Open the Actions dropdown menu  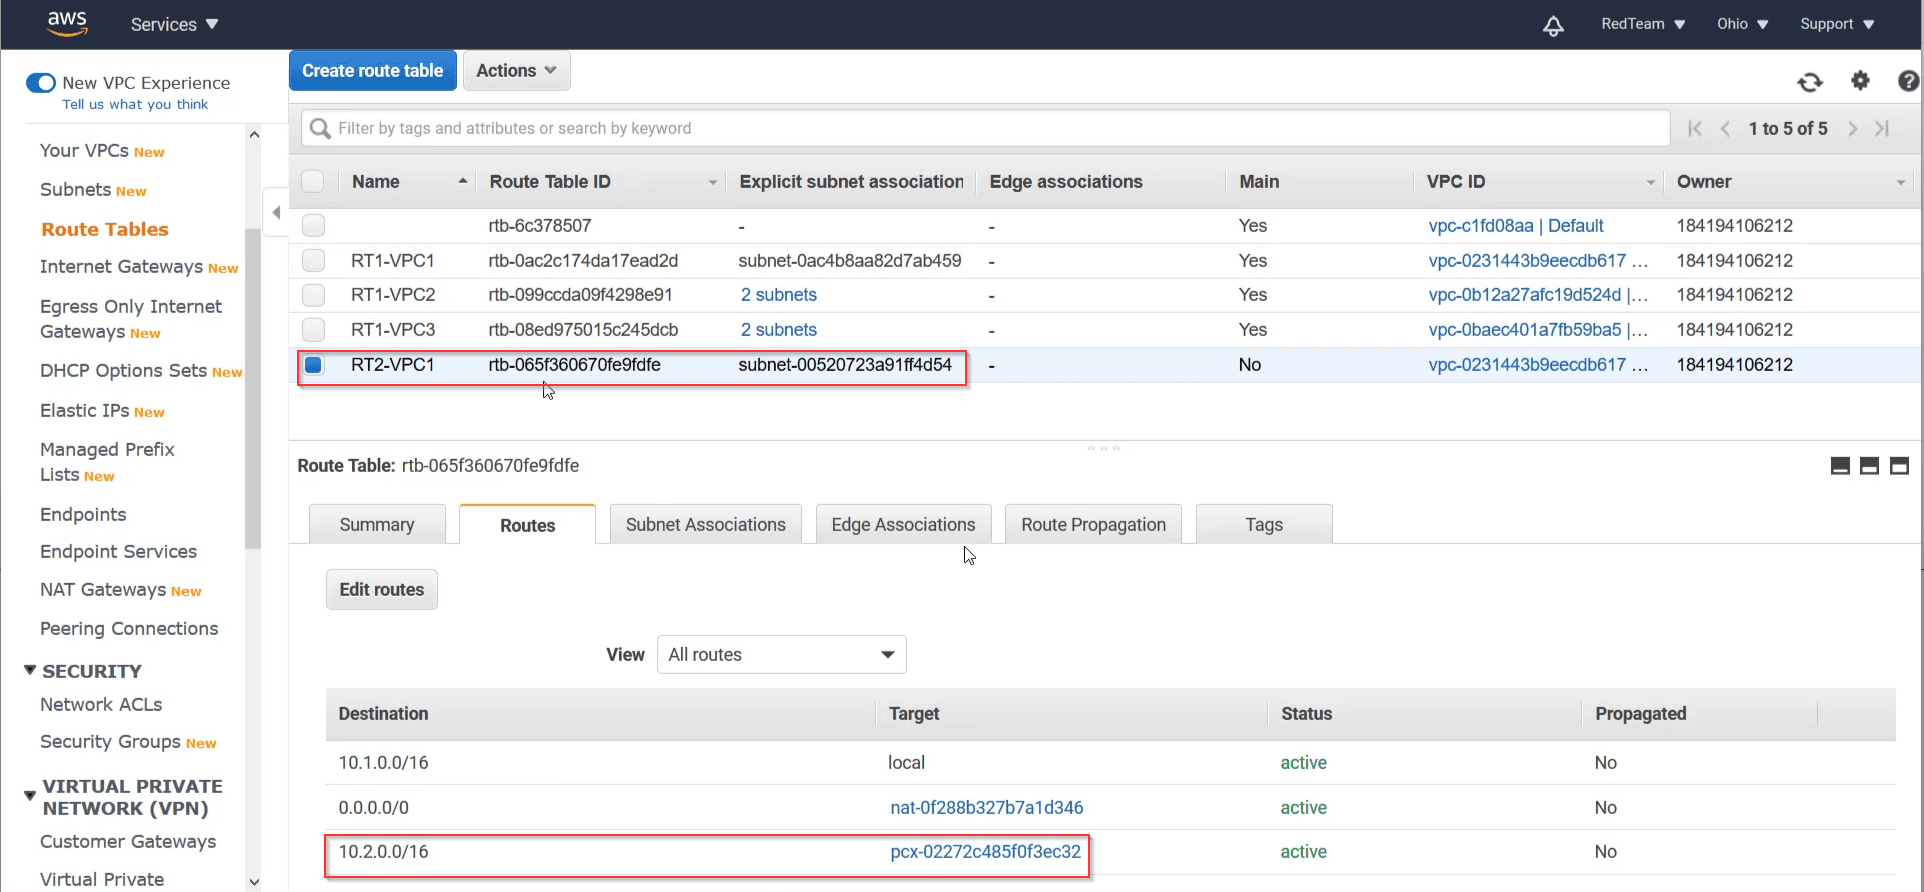click(516, 71)
